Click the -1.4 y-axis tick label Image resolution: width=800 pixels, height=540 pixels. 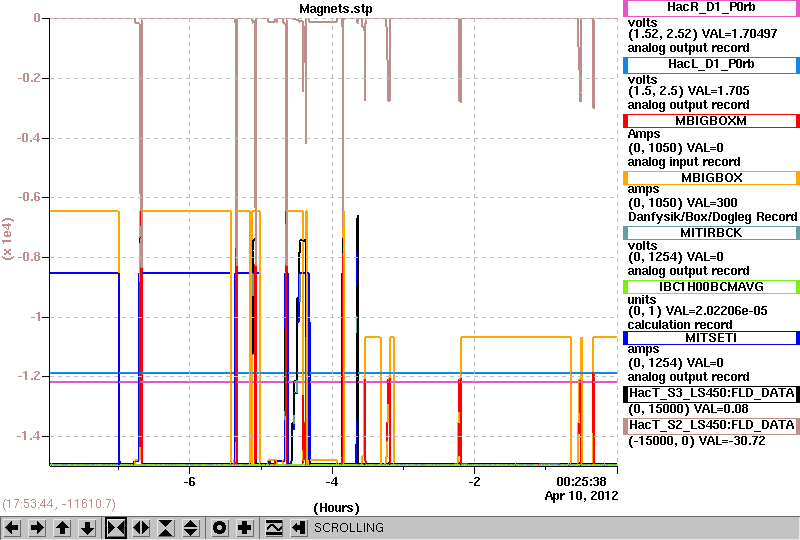pos(29,436)
